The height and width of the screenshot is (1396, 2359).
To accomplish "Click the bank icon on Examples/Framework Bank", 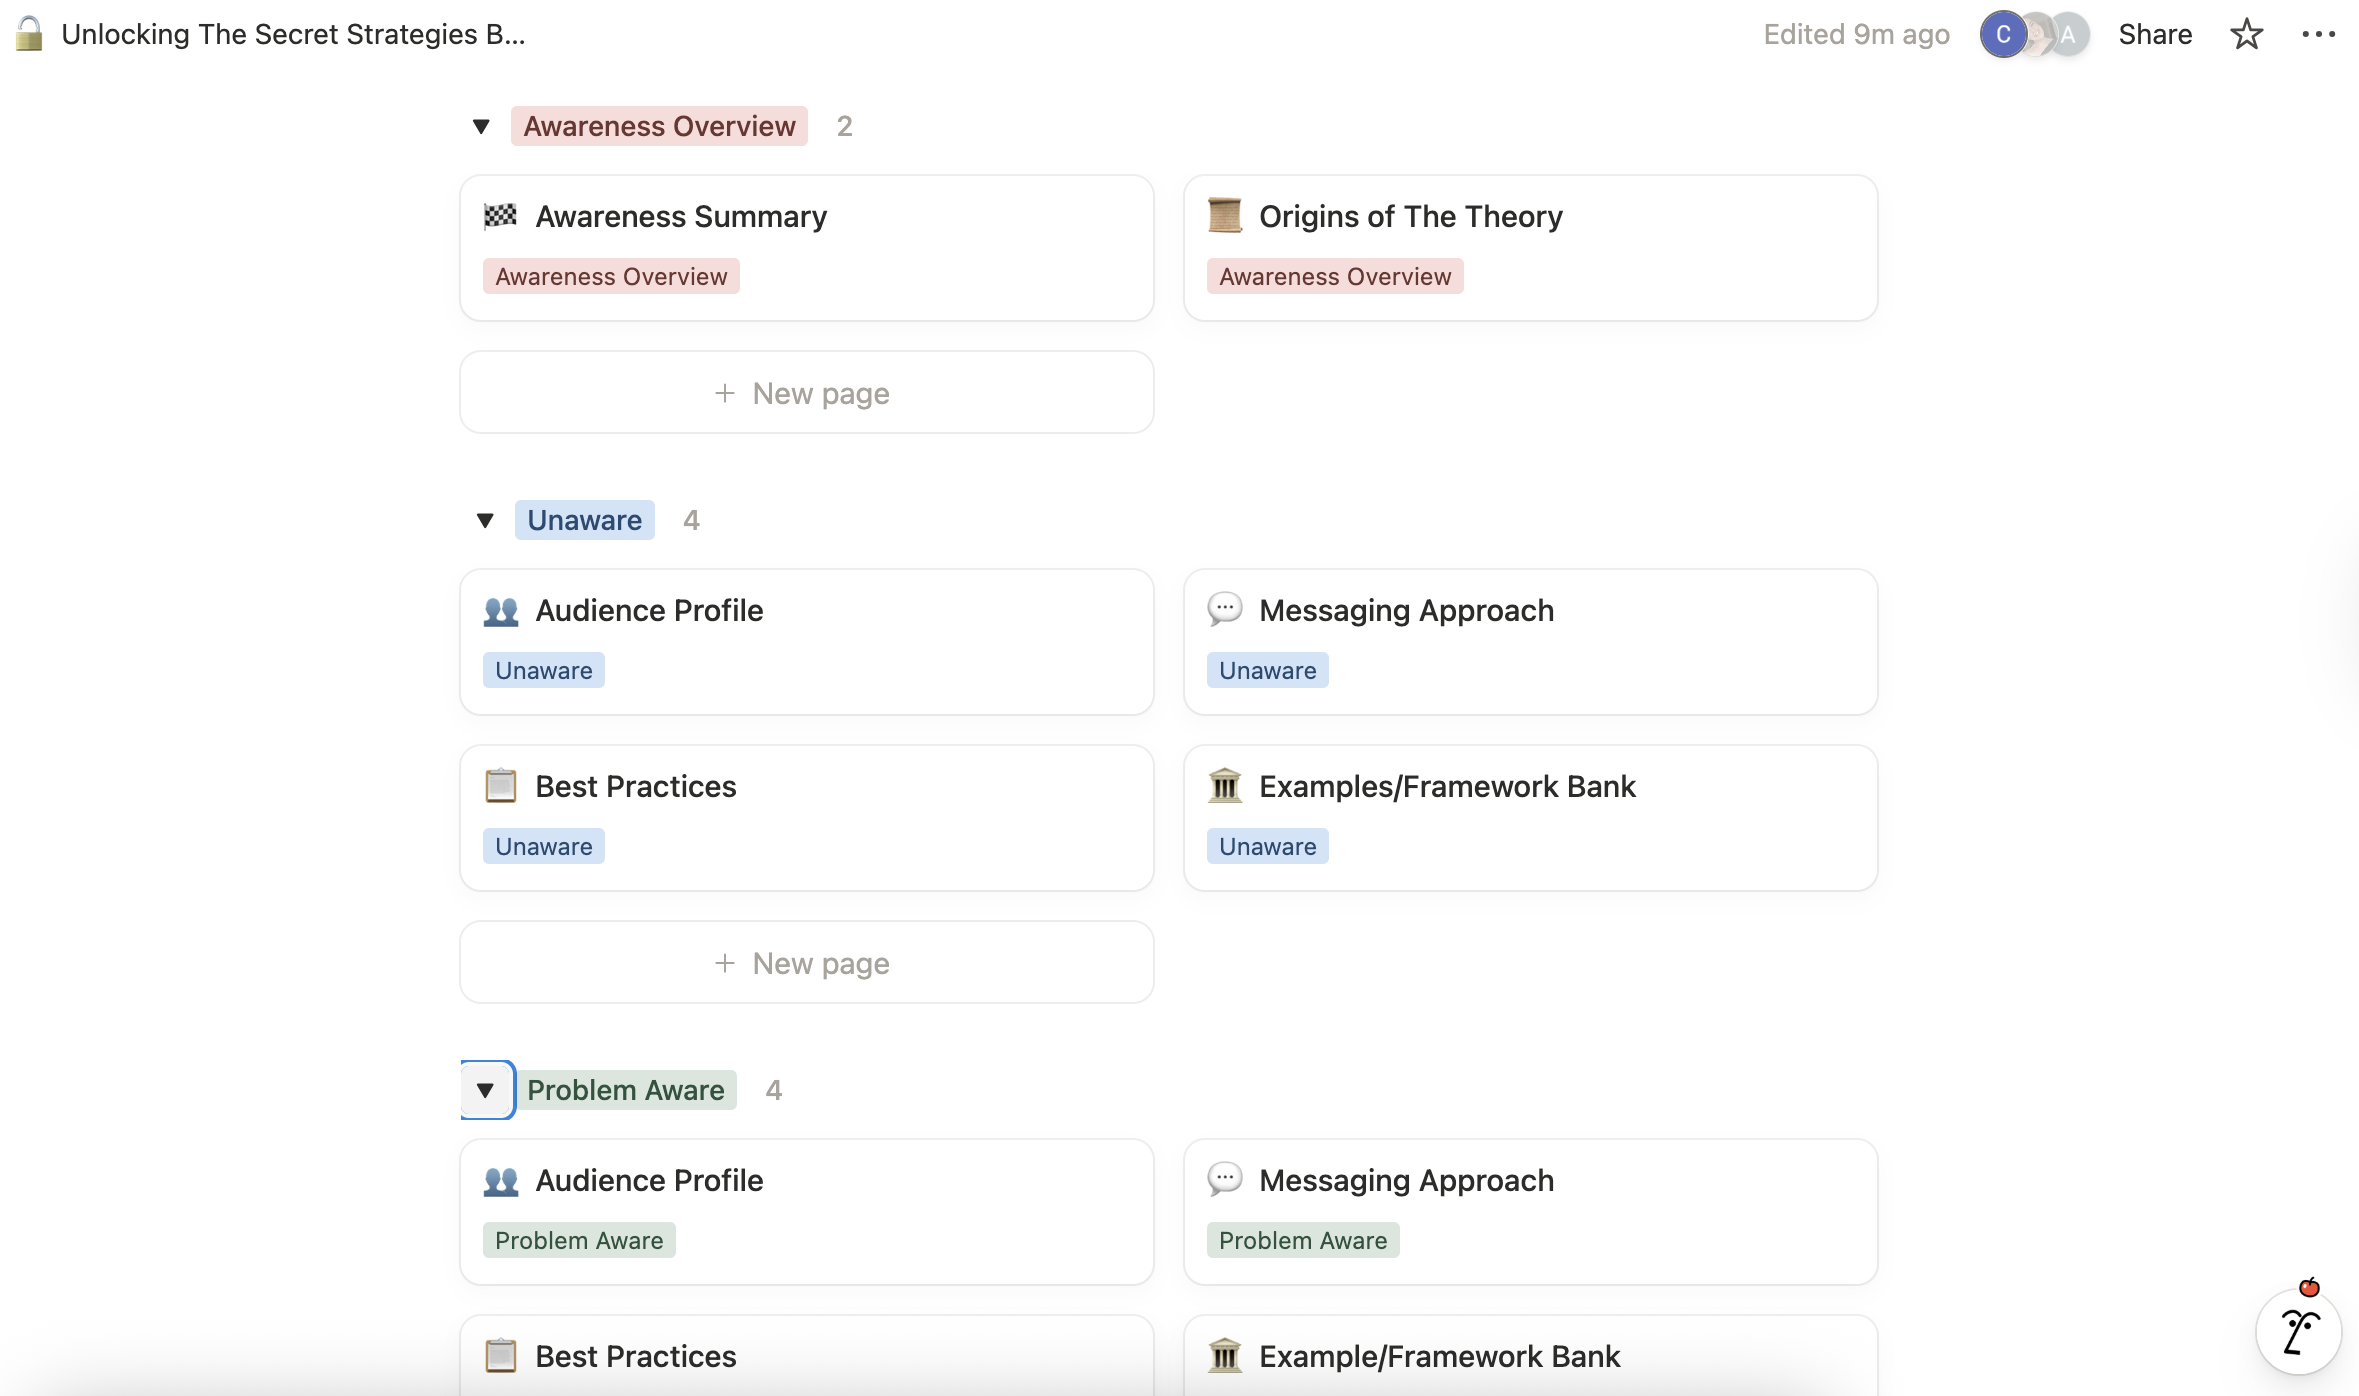I will (x=1224, y=786).
